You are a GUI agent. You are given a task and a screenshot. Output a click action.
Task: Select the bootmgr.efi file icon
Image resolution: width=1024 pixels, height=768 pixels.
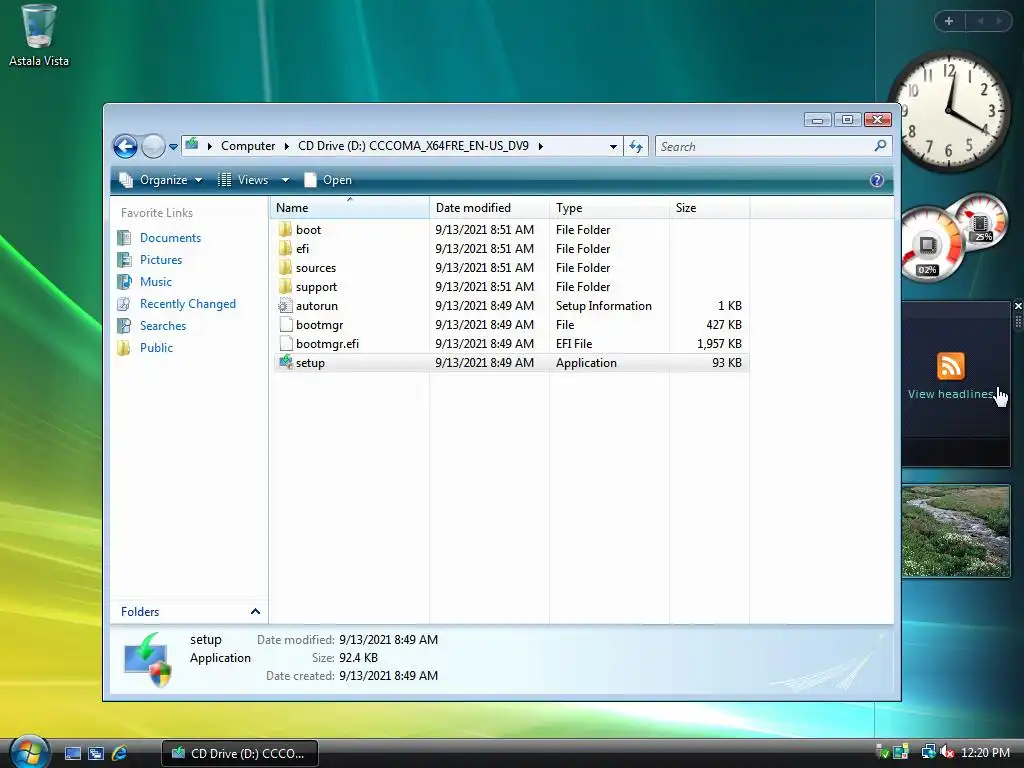click(x=285, y=343)
